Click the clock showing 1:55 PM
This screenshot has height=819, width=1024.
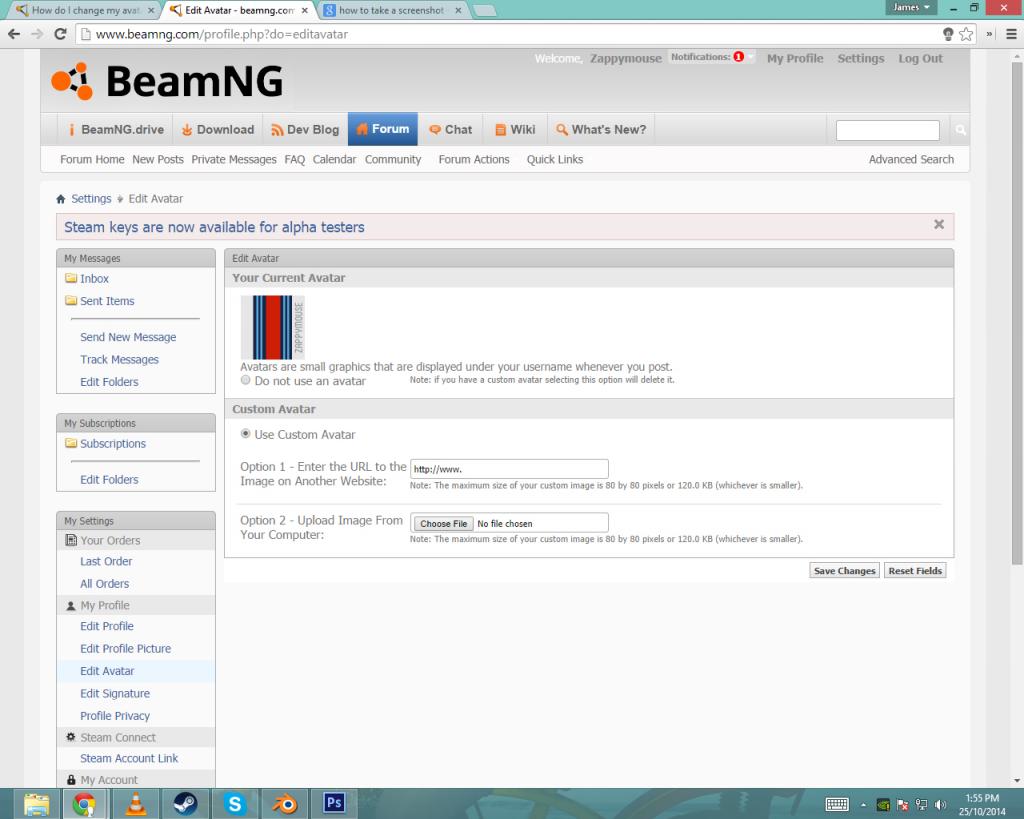tap(982, 798)
